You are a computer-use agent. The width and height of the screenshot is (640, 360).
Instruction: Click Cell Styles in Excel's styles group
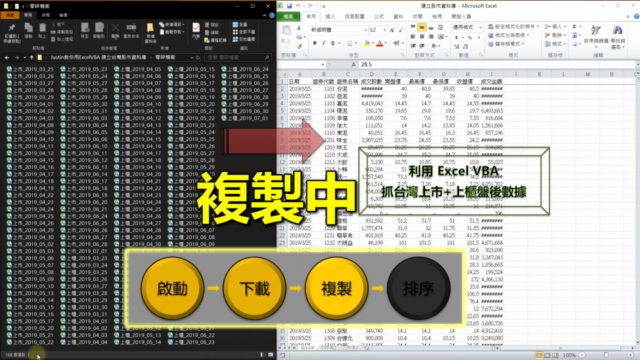click(506, 44)
